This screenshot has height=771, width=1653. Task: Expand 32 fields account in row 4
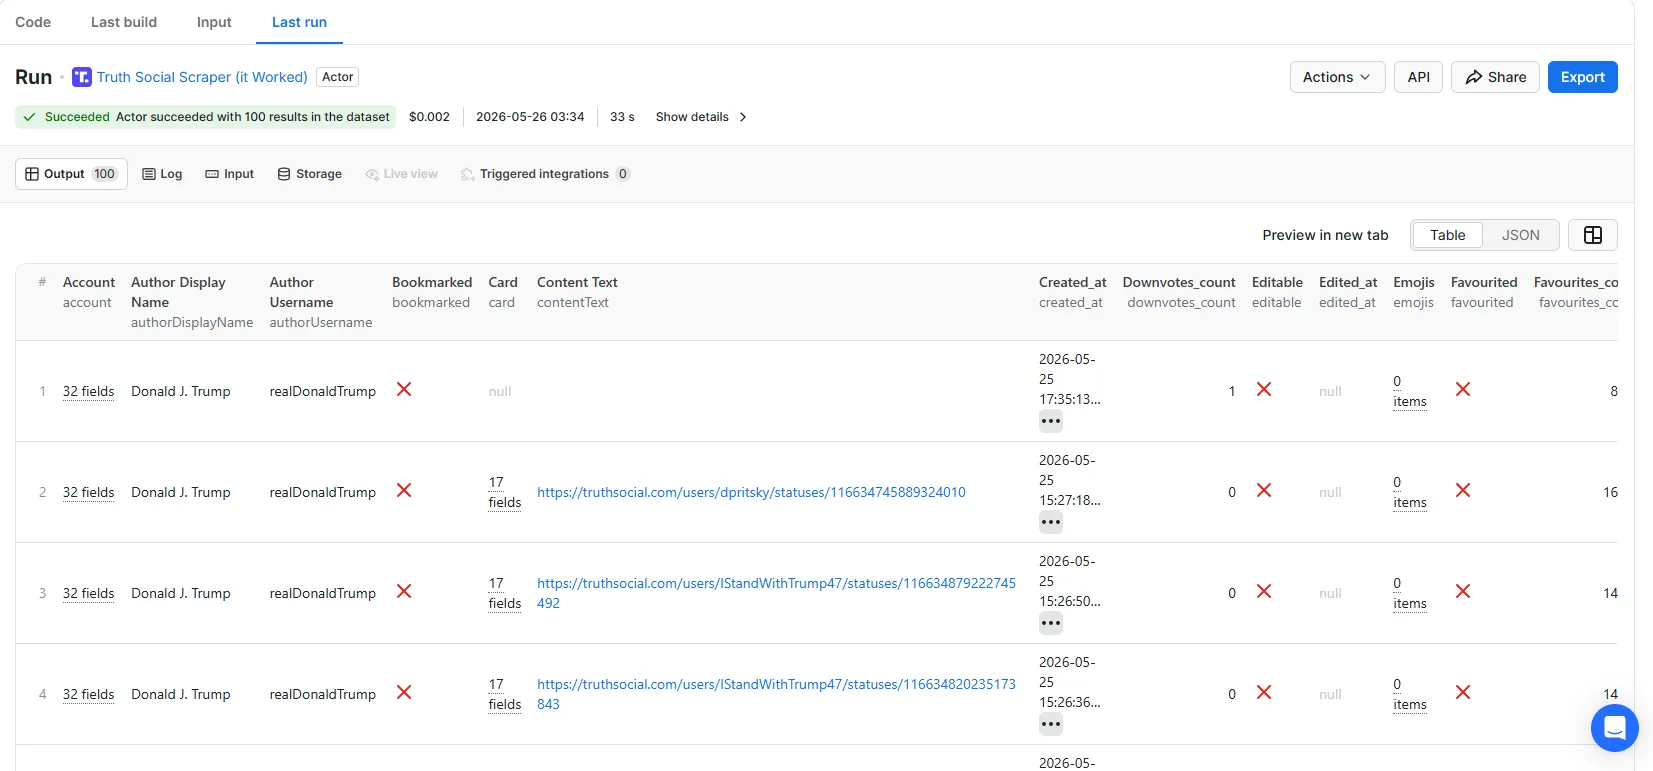tap(88, 694)
